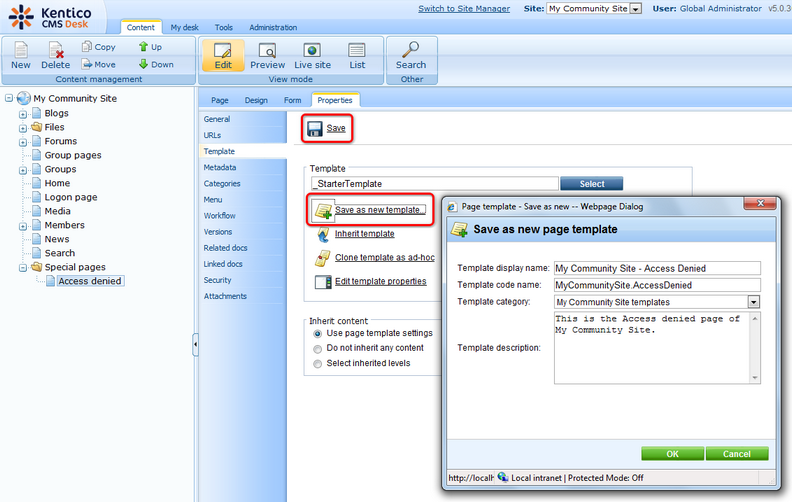Click the Cancel button in dialog

coord(737,454)
